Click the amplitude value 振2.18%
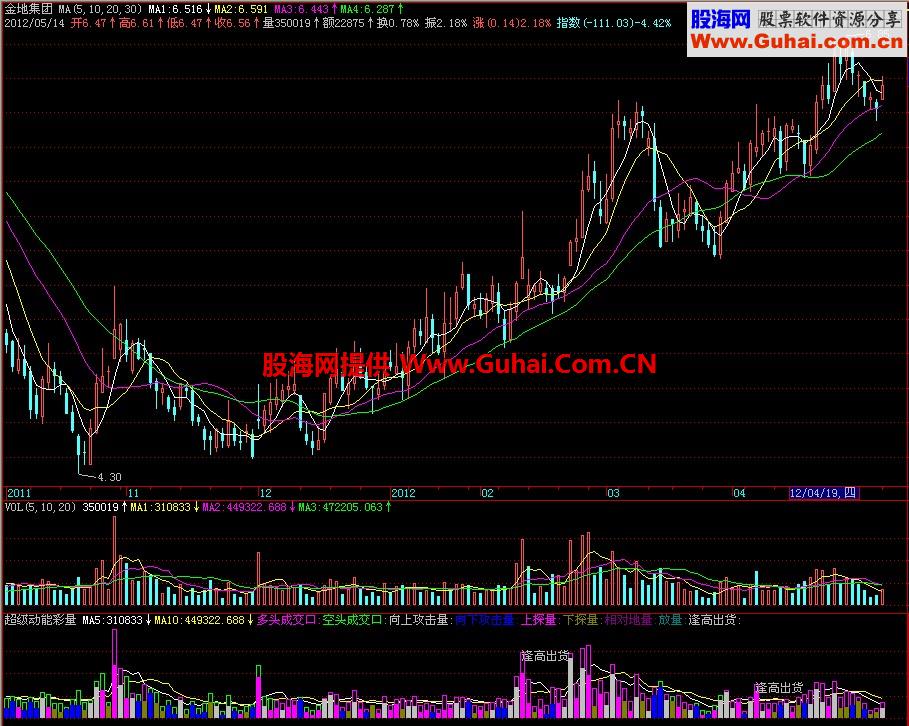Screen dimensions: 909x726 click(x=446, y=23)
